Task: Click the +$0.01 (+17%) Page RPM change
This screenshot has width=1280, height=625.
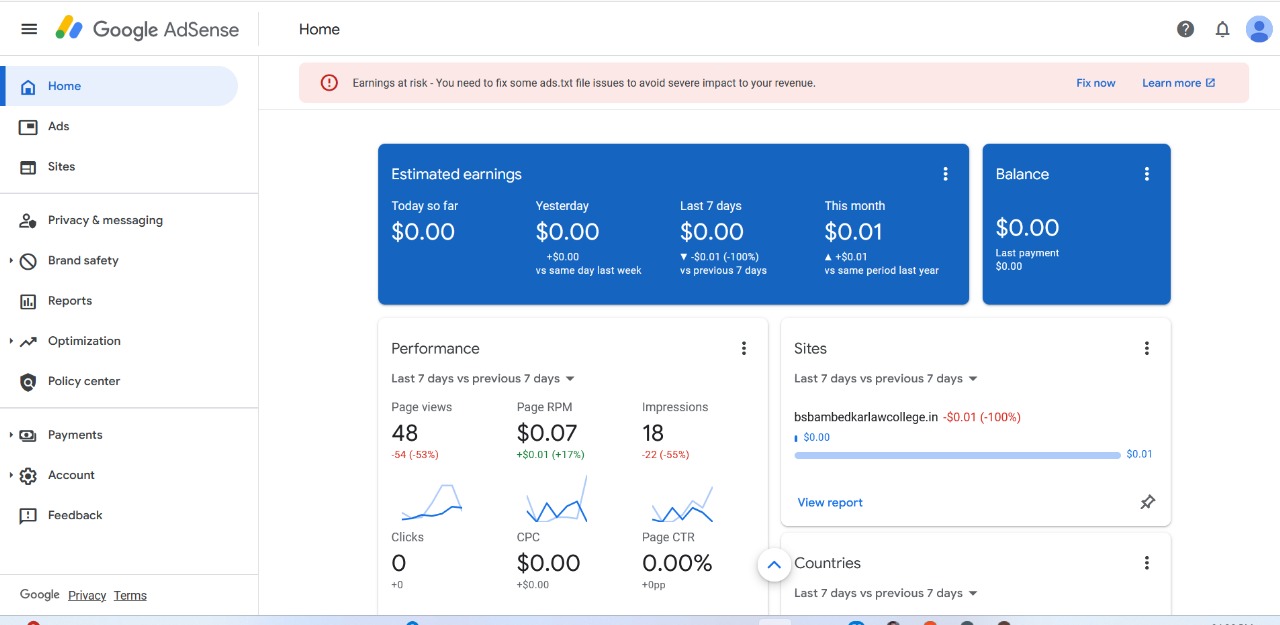Action: click(x=551, y=455)
